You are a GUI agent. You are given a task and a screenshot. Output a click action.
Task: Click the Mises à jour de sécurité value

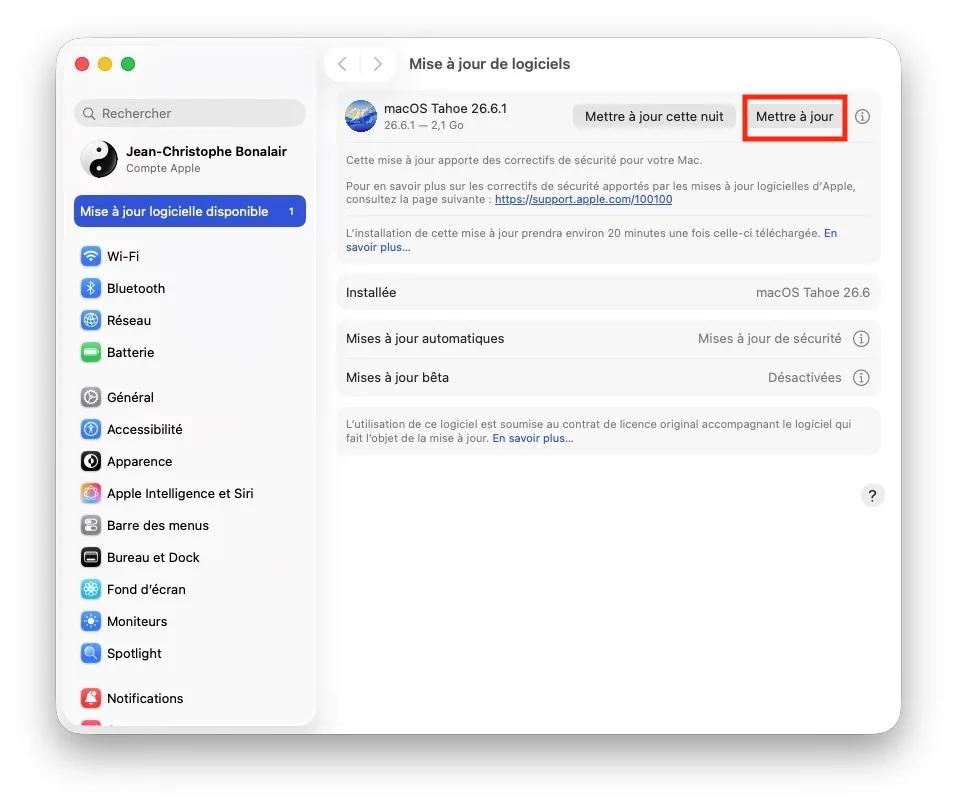(770, 339)
